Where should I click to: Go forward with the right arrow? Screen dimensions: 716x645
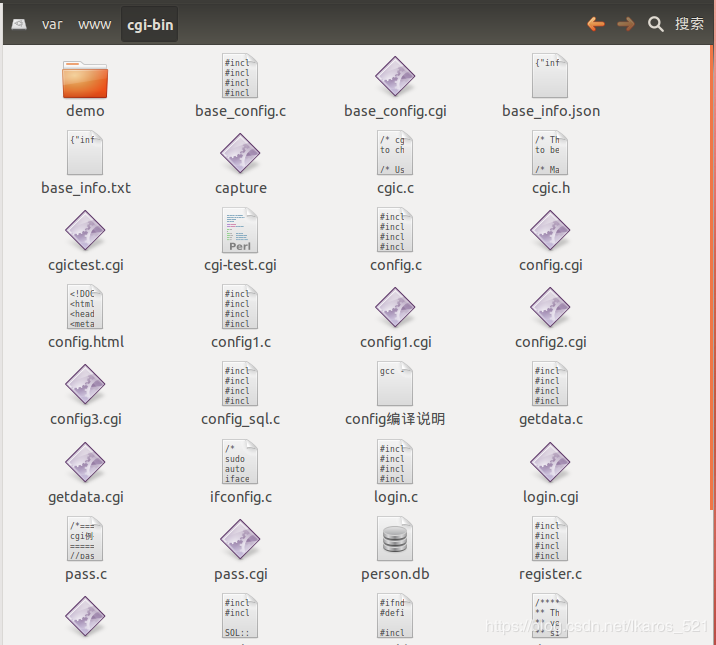(x=626, y=24)
